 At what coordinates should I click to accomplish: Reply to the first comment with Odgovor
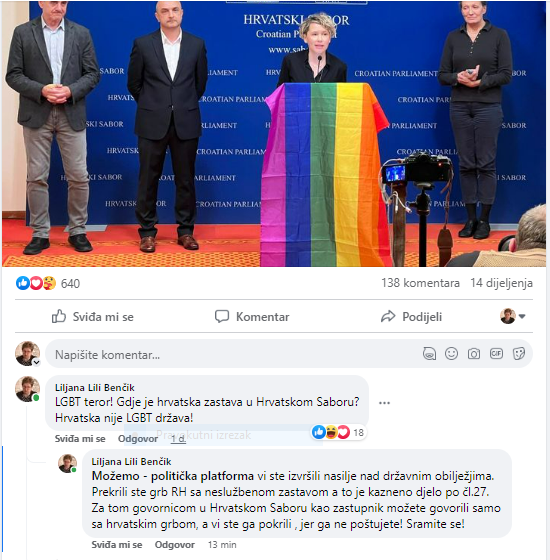(138, 439)
